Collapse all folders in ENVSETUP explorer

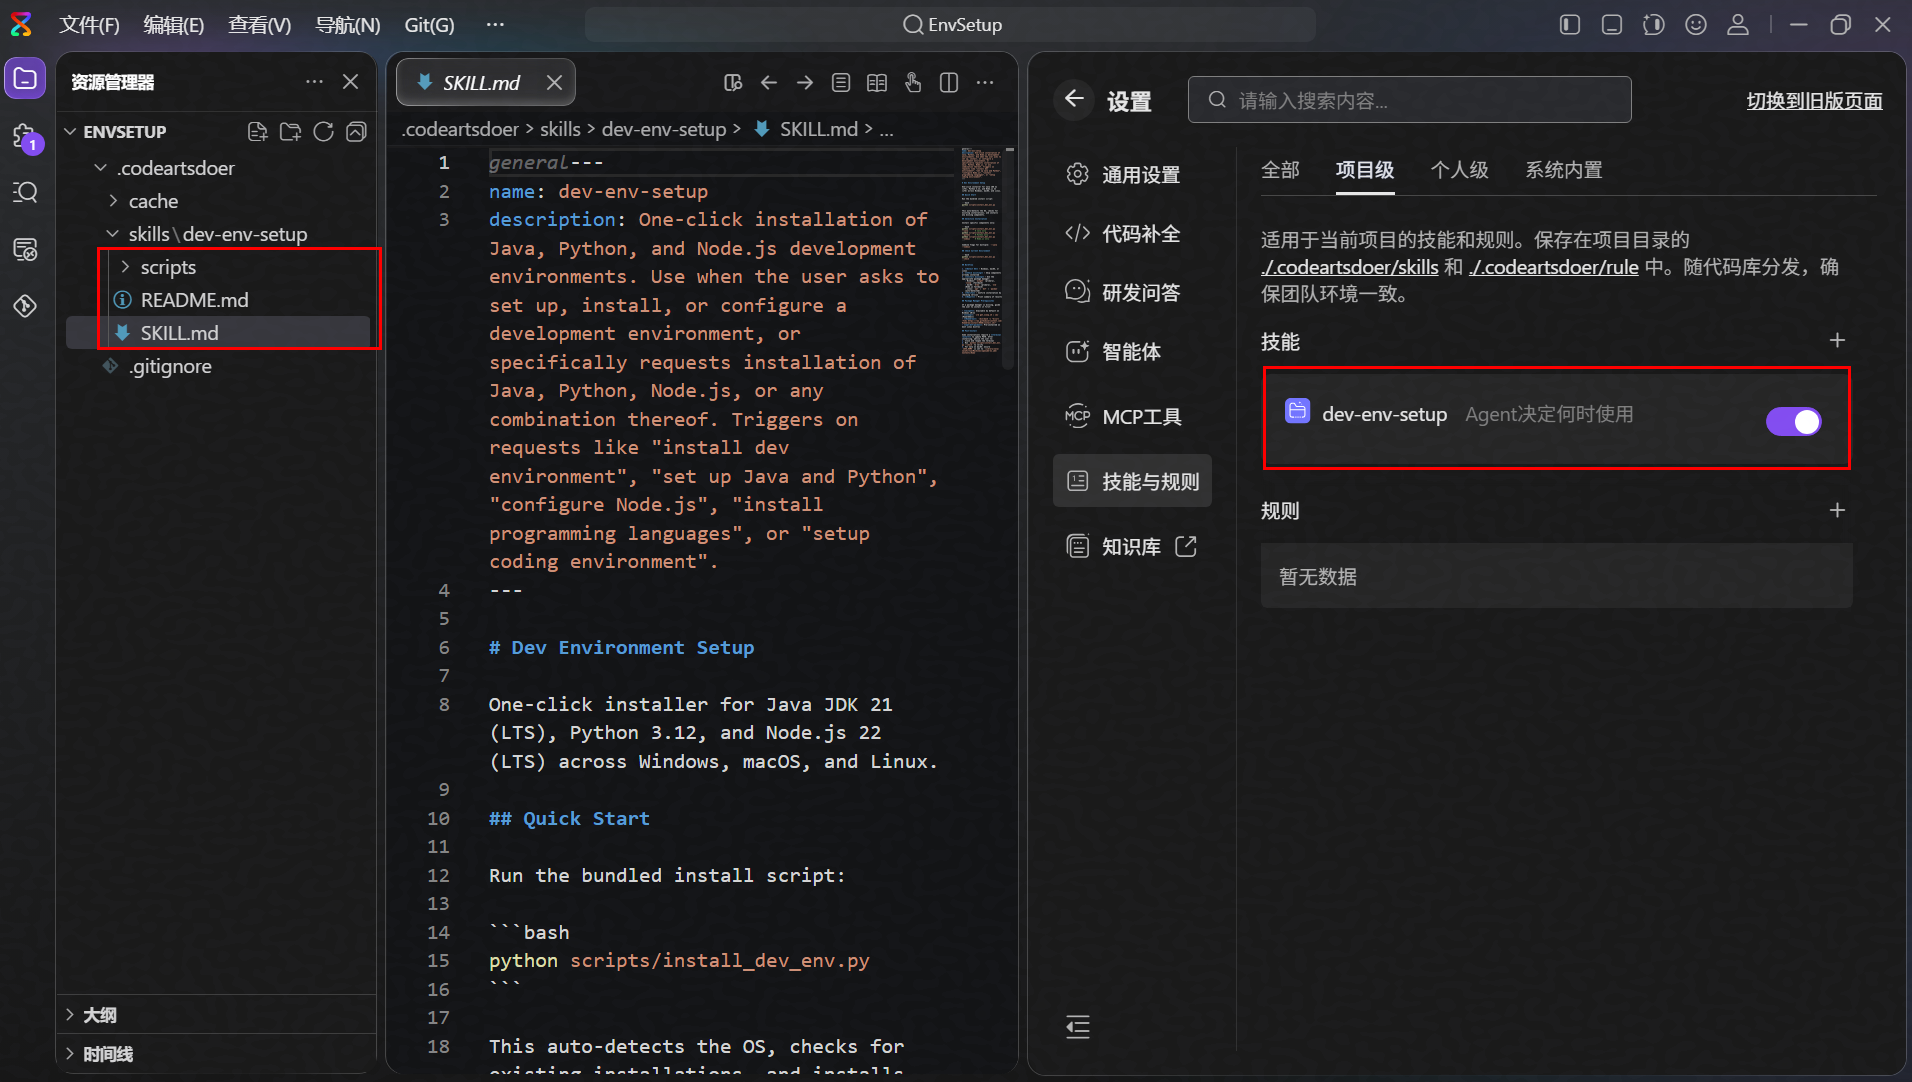[356, 132]
